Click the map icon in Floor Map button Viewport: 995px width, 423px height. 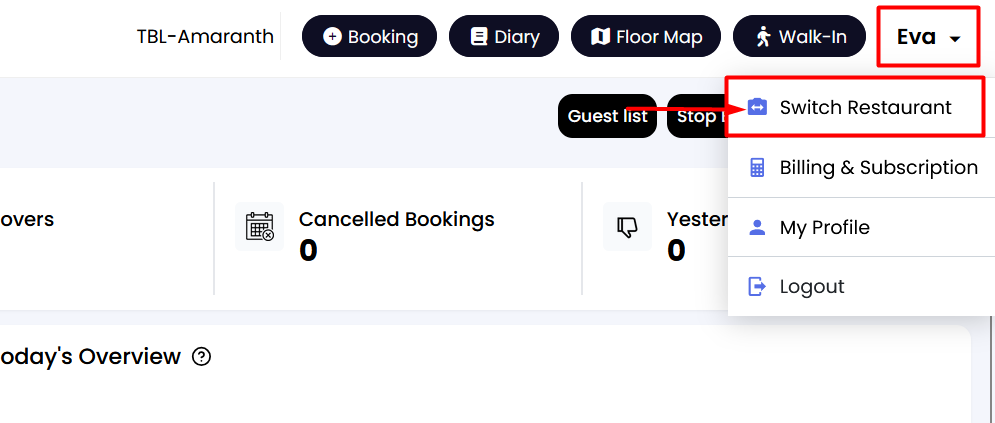pos(600,37)
